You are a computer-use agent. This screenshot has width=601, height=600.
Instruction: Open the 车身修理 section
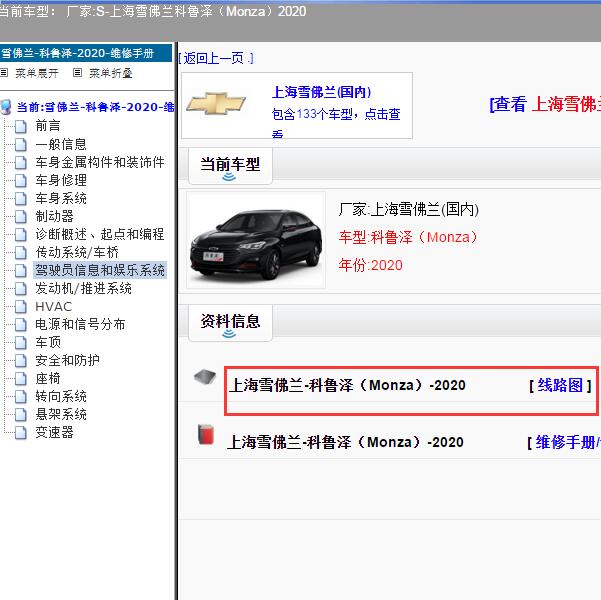61,180
